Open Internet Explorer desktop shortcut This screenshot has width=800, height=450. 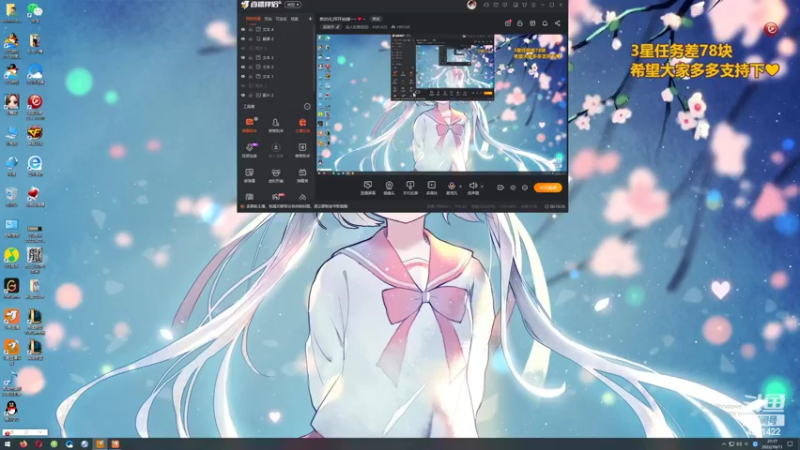(35, 166)
